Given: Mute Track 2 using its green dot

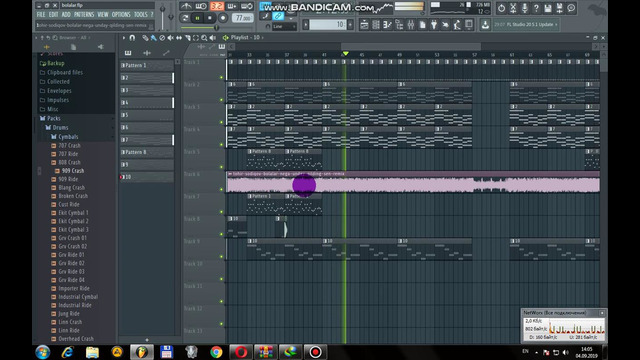Looking at the screenshot, I should tap(221, 100).
